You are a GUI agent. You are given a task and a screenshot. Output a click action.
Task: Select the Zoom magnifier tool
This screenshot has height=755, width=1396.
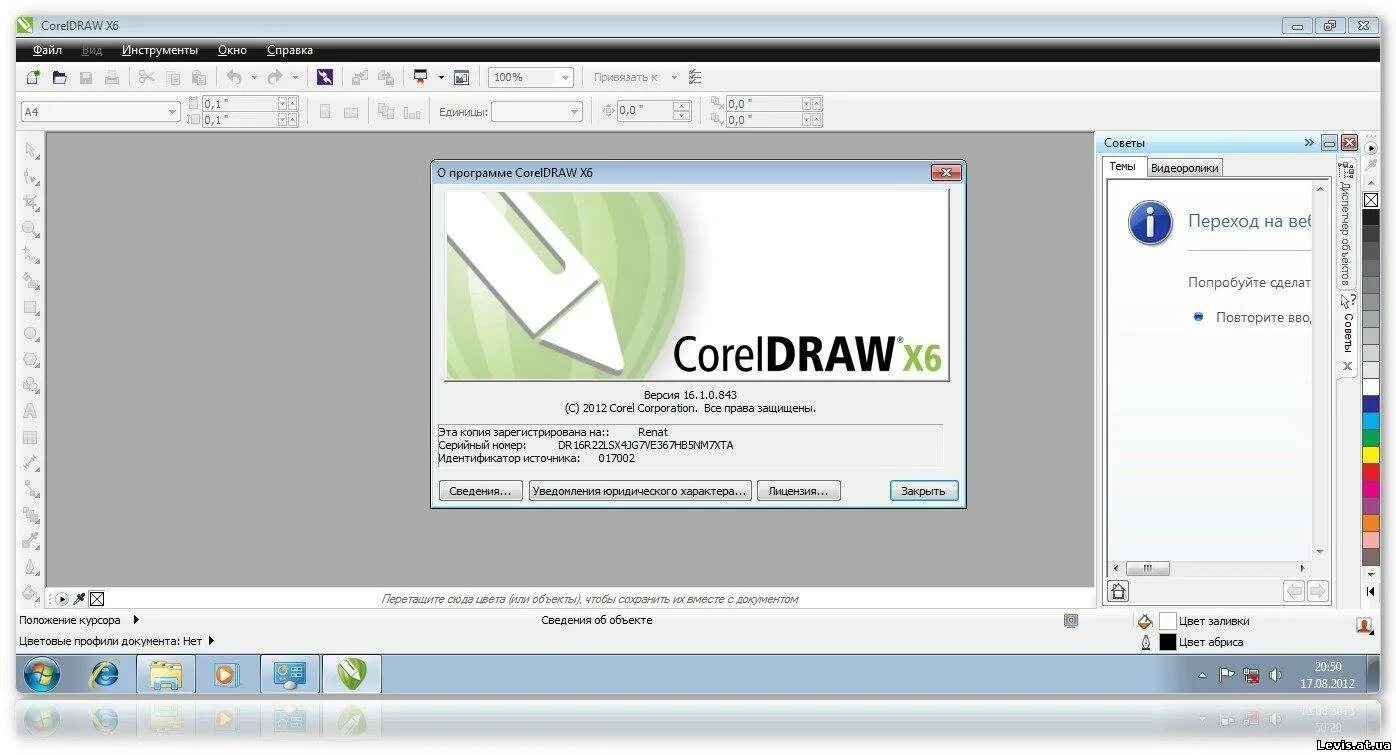[x=31, y=229]
